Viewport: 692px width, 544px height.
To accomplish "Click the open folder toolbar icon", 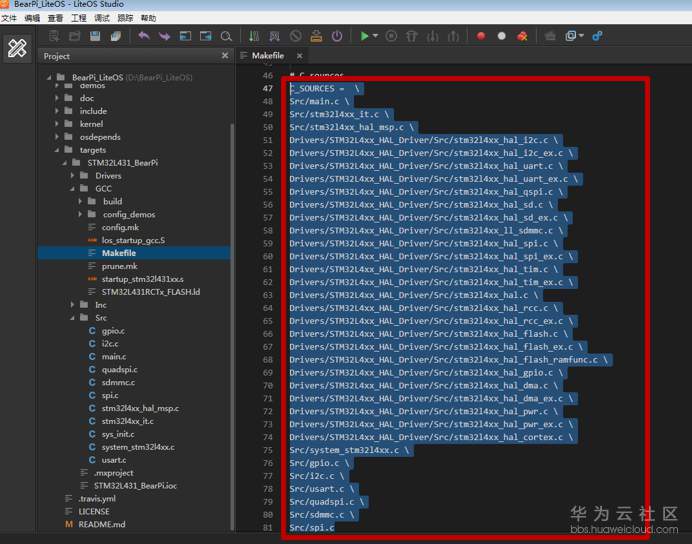I will click(75, 36).
